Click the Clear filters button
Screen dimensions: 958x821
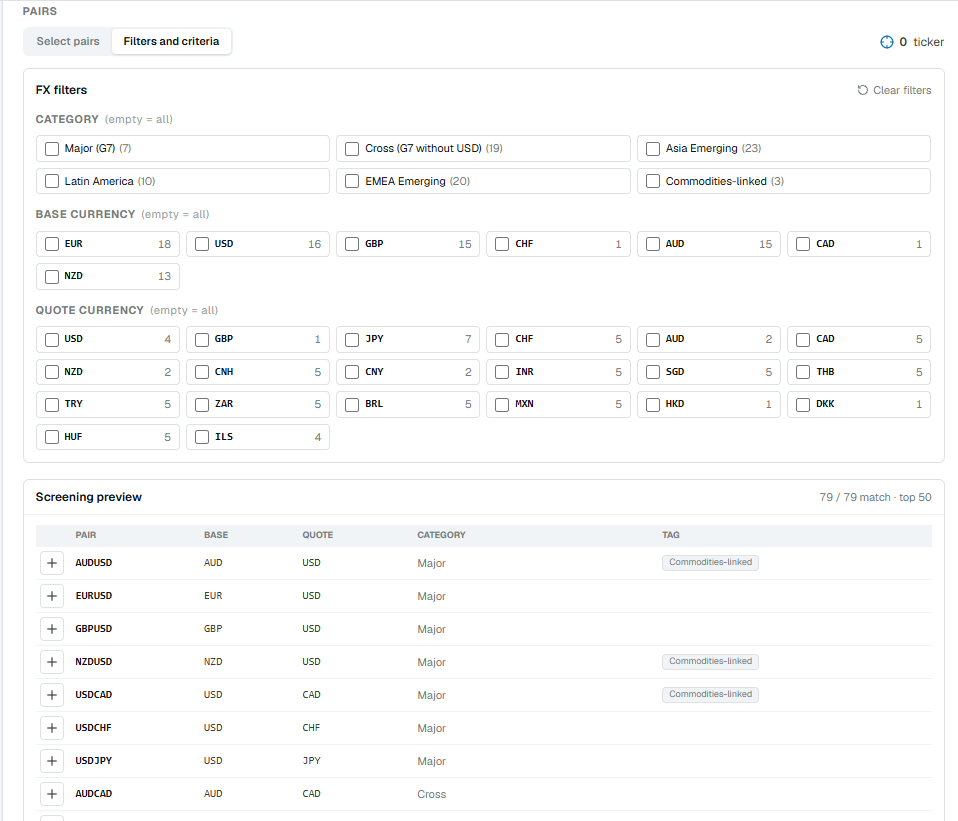click(894, 90)
